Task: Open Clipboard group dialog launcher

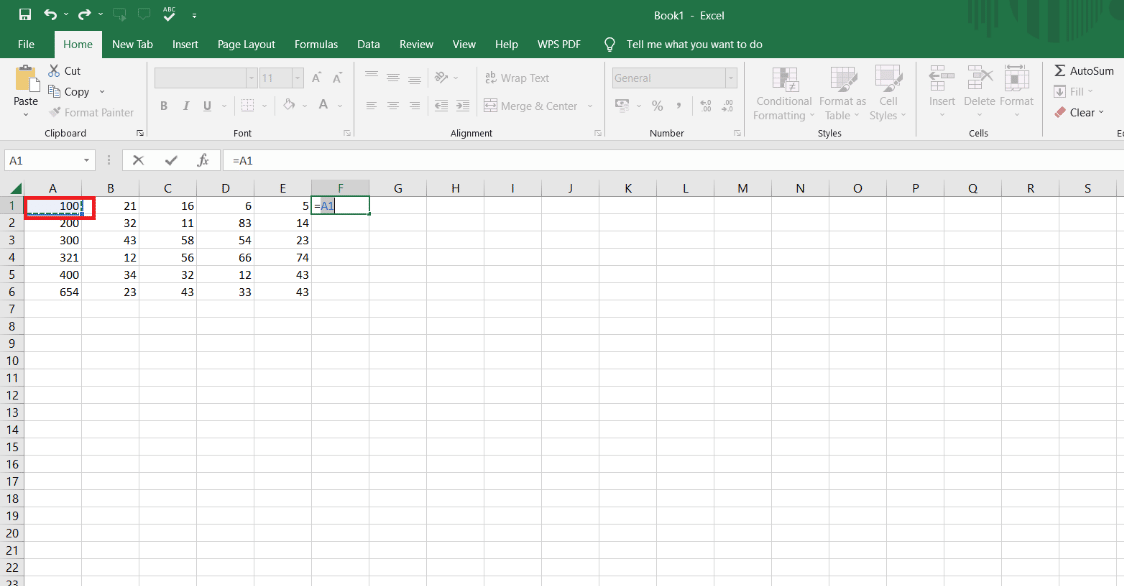Action: click(140, 133)
